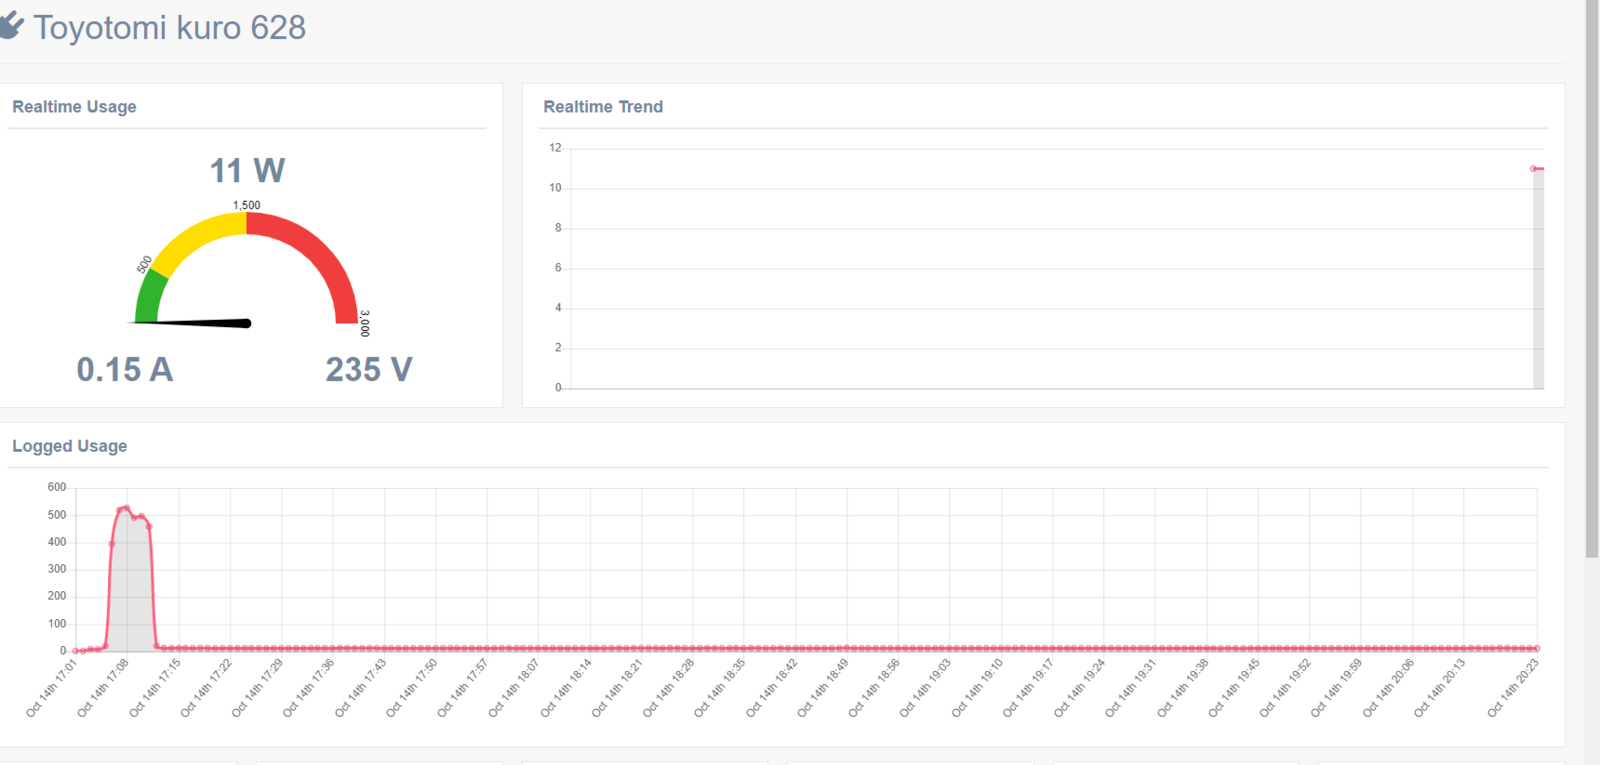Click the 235 V voltage reading
1600x765 pixels.
369,370
